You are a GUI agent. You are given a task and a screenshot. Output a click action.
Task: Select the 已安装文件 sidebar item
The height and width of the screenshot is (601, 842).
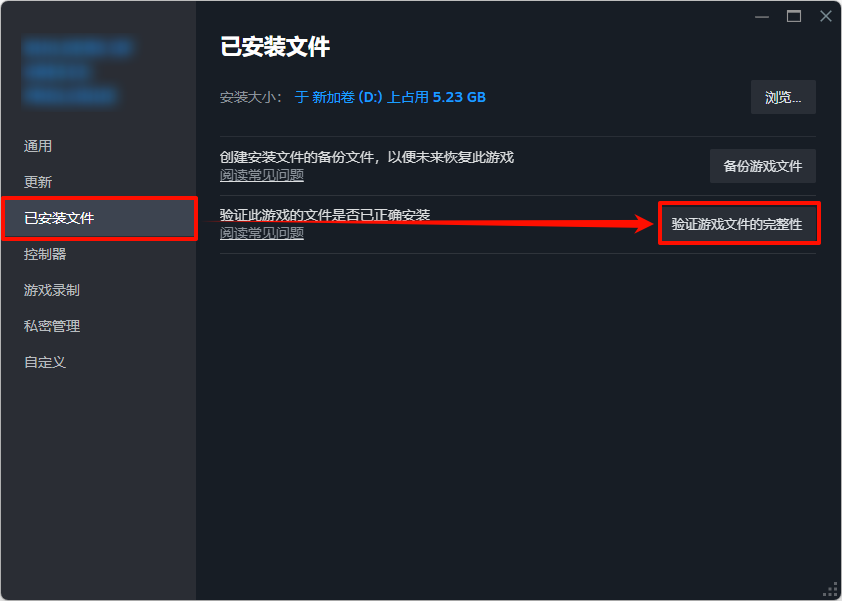coord(100,218)
